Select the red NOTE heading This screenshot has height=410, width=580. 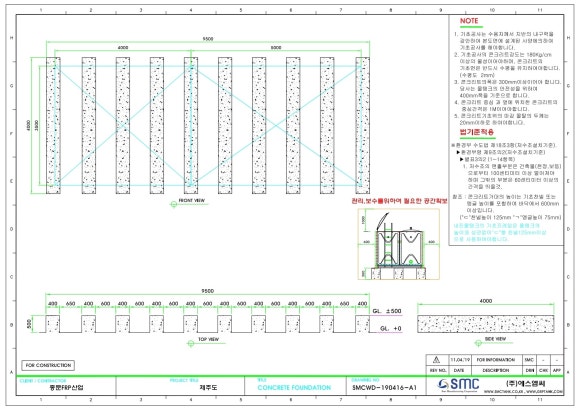coord(469,21)
